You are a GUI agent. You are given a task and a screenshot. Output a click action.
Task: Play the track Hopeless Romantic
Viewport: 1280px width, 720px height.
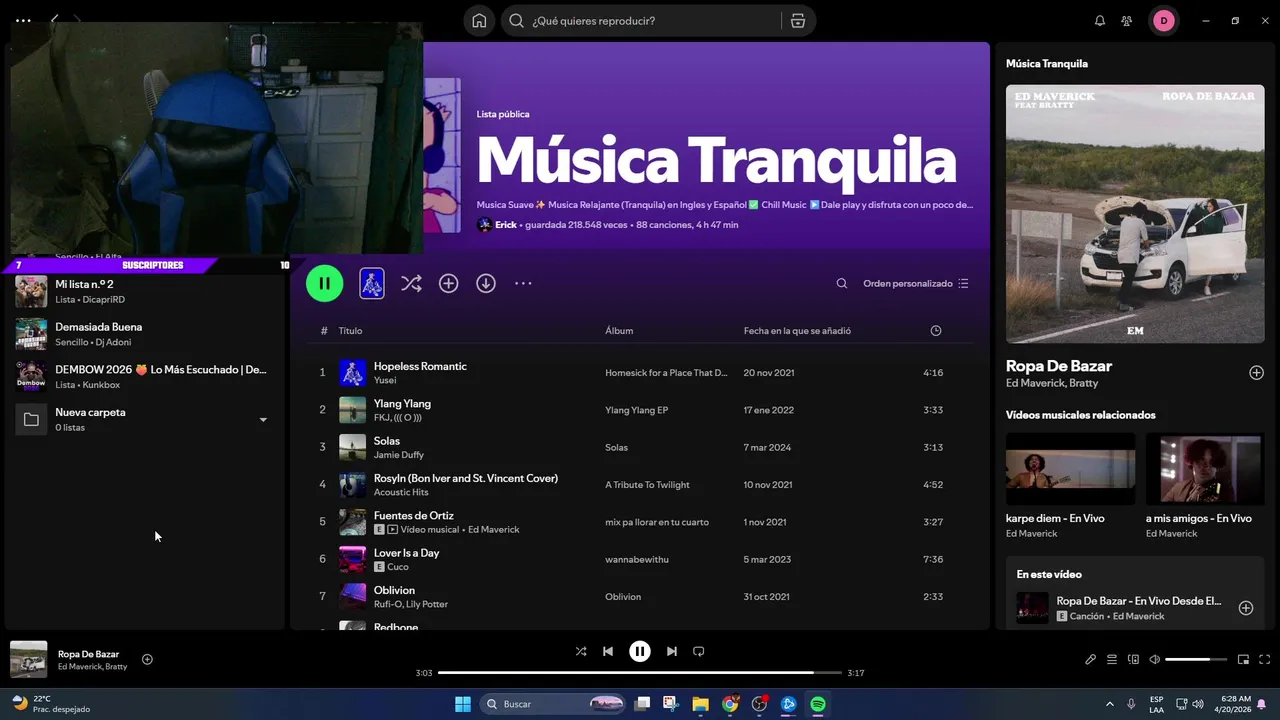(420, 366)
